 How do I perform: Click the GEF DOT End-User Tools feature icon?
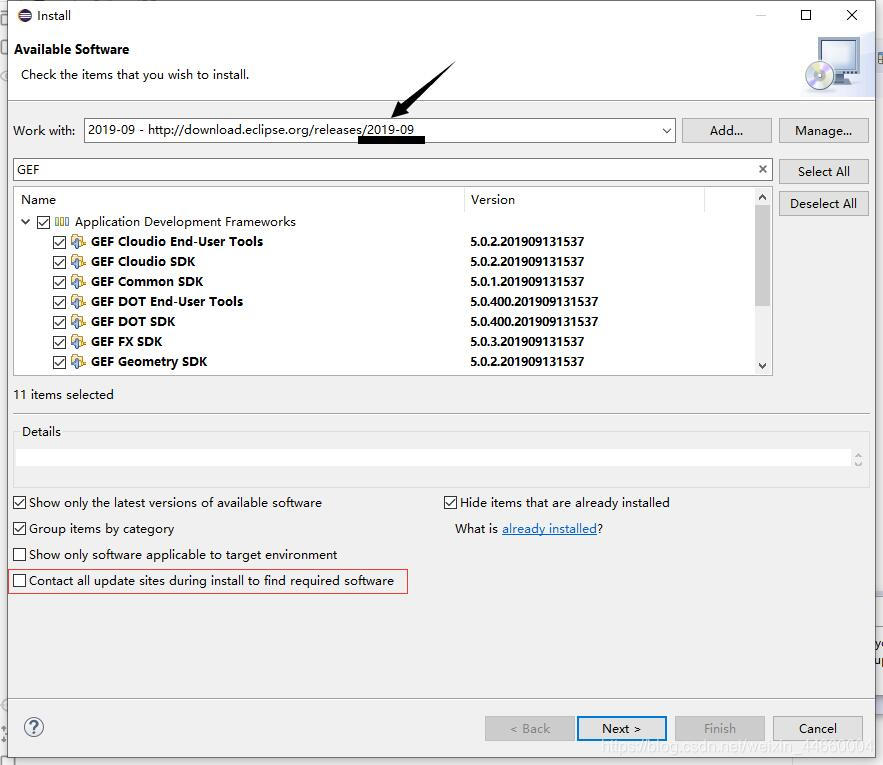tap(78, 301)
